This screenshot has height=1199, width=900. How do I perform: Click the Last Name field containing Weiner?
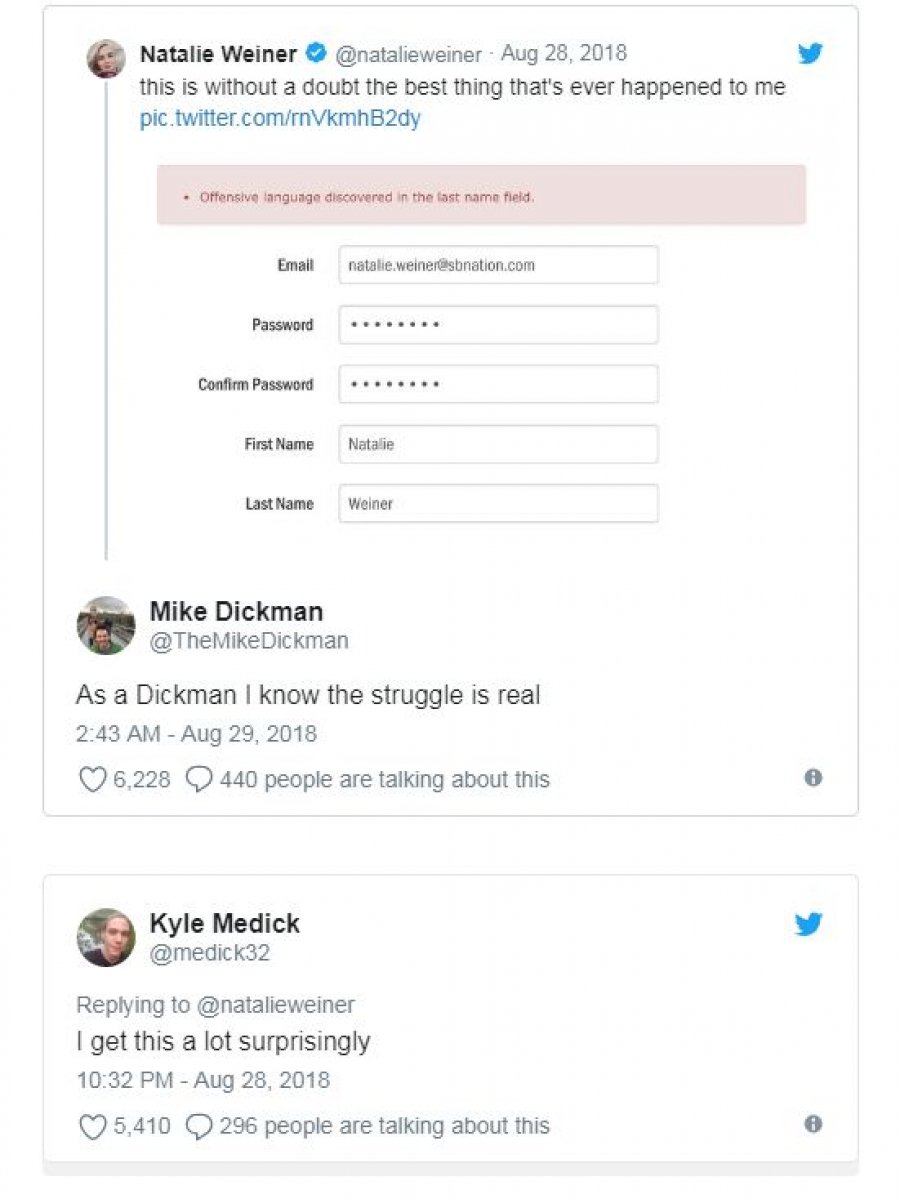click(x=498, y=503)
